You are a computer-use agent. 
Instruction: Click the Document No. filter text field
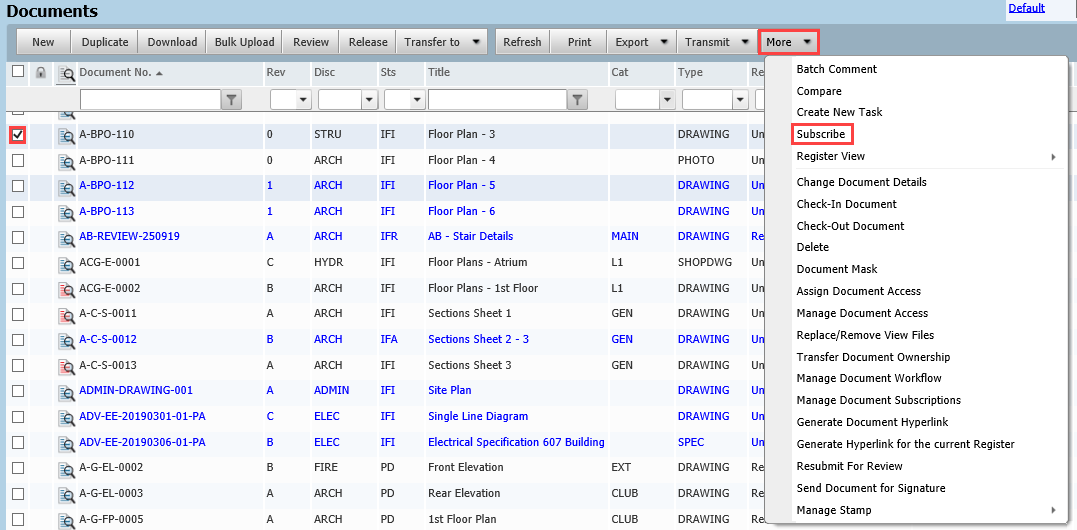pyautogui.click(x=150, y=99)
